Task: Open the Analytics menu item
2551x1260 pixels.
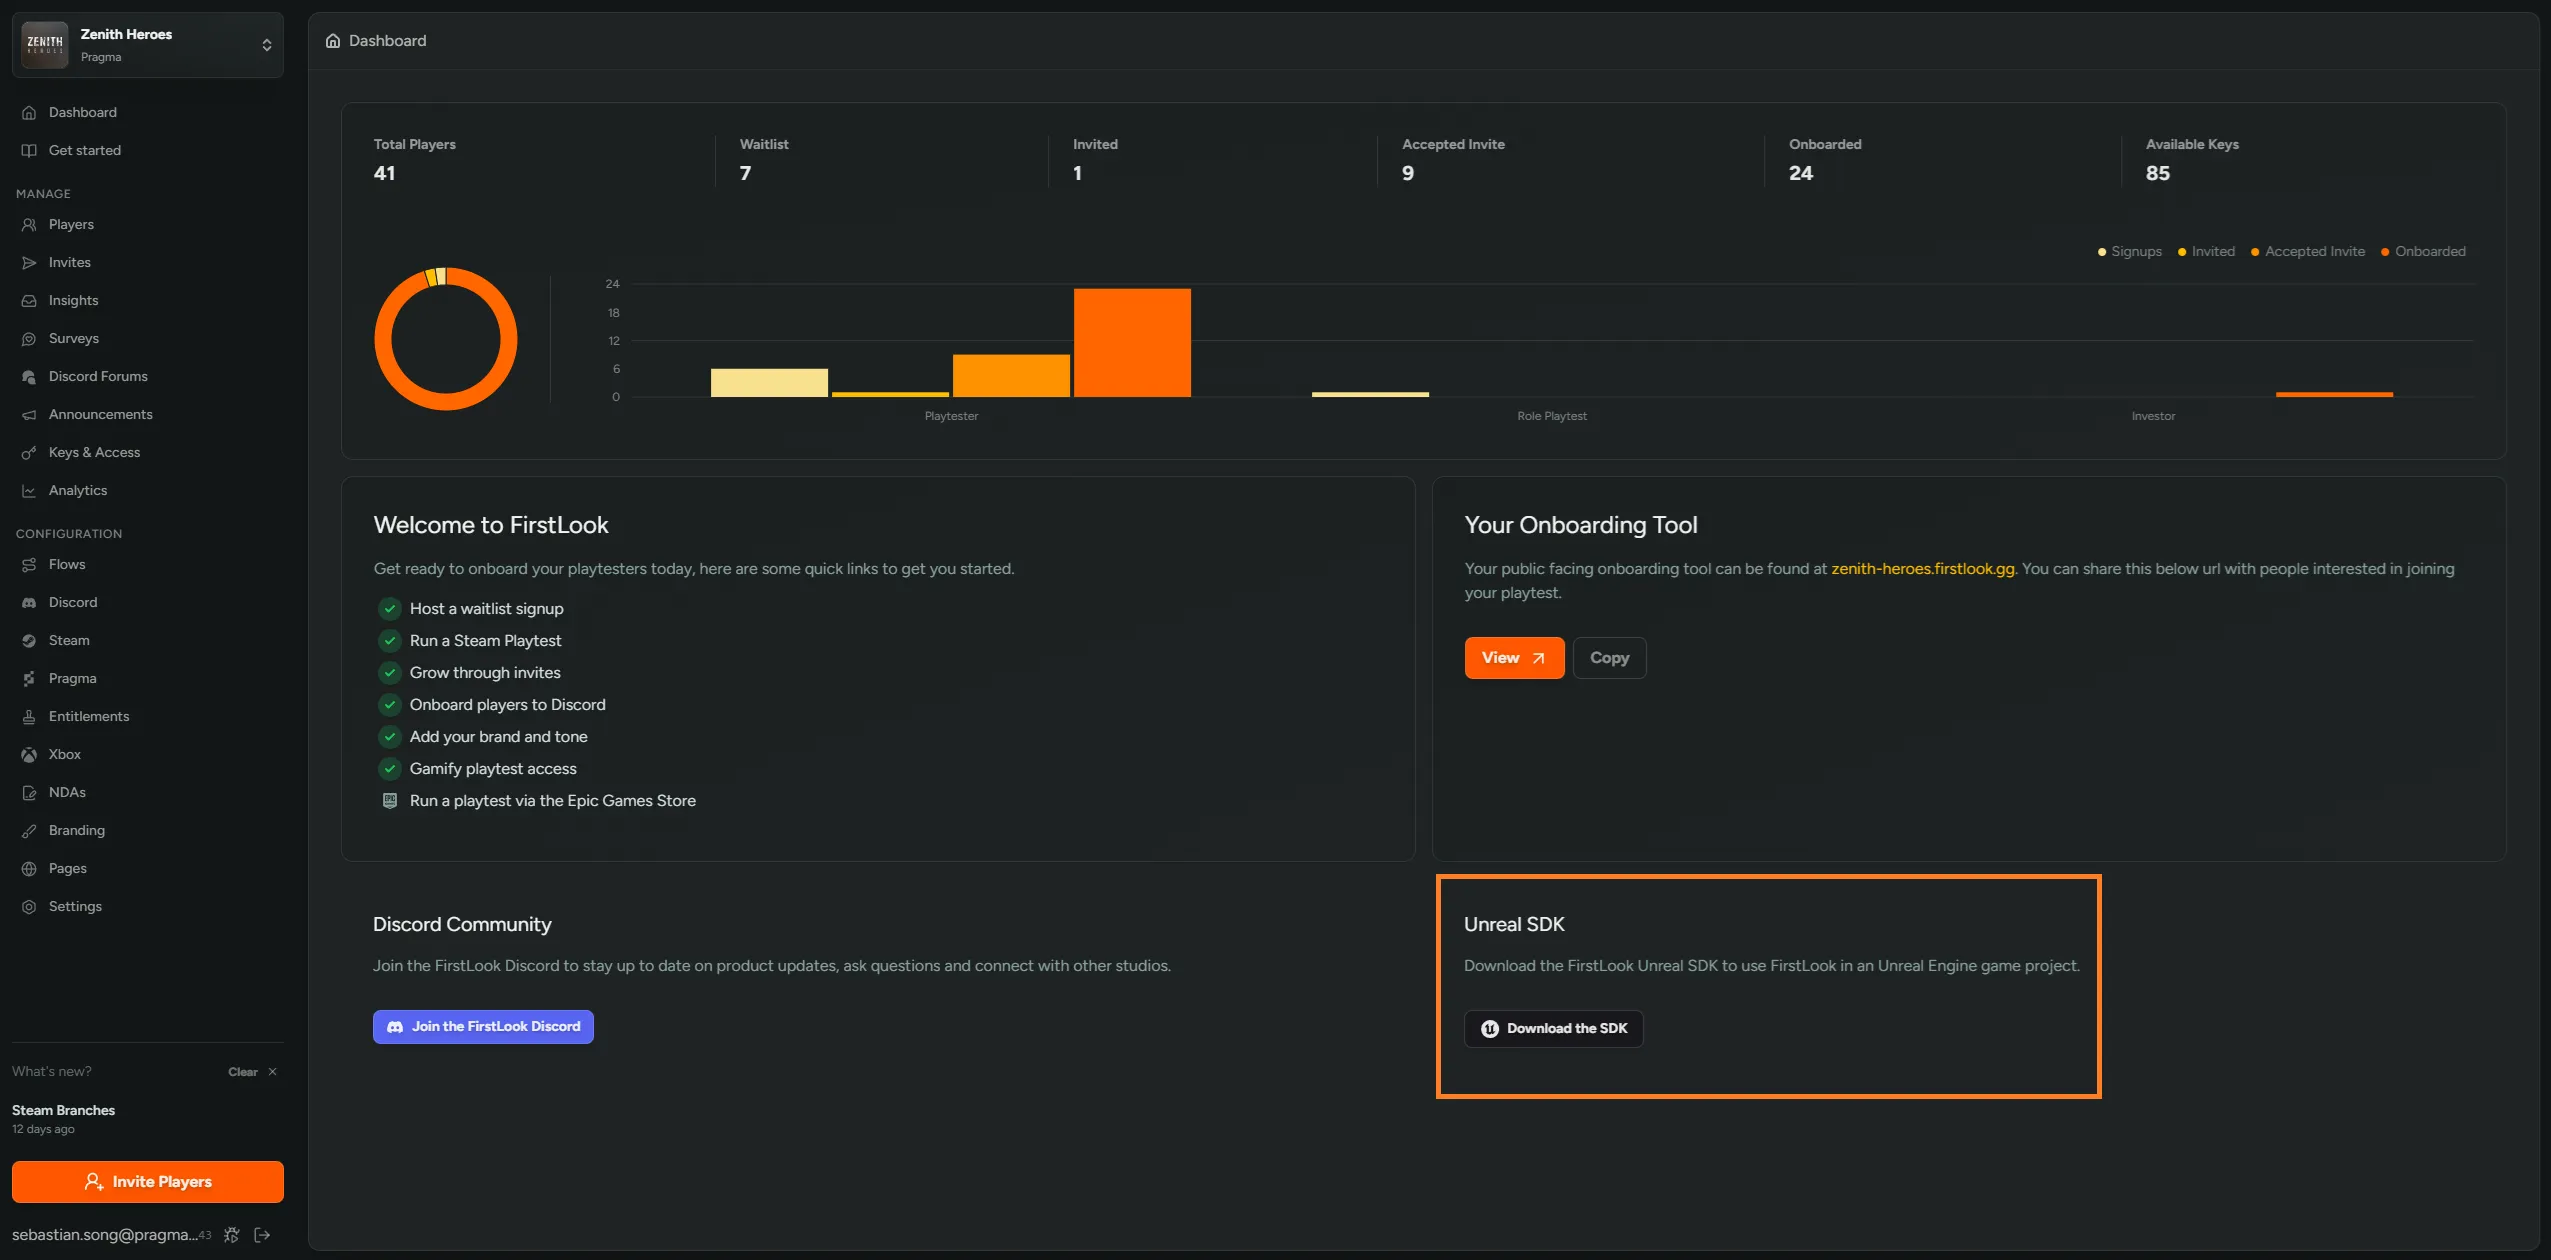Action: (78, 491)
